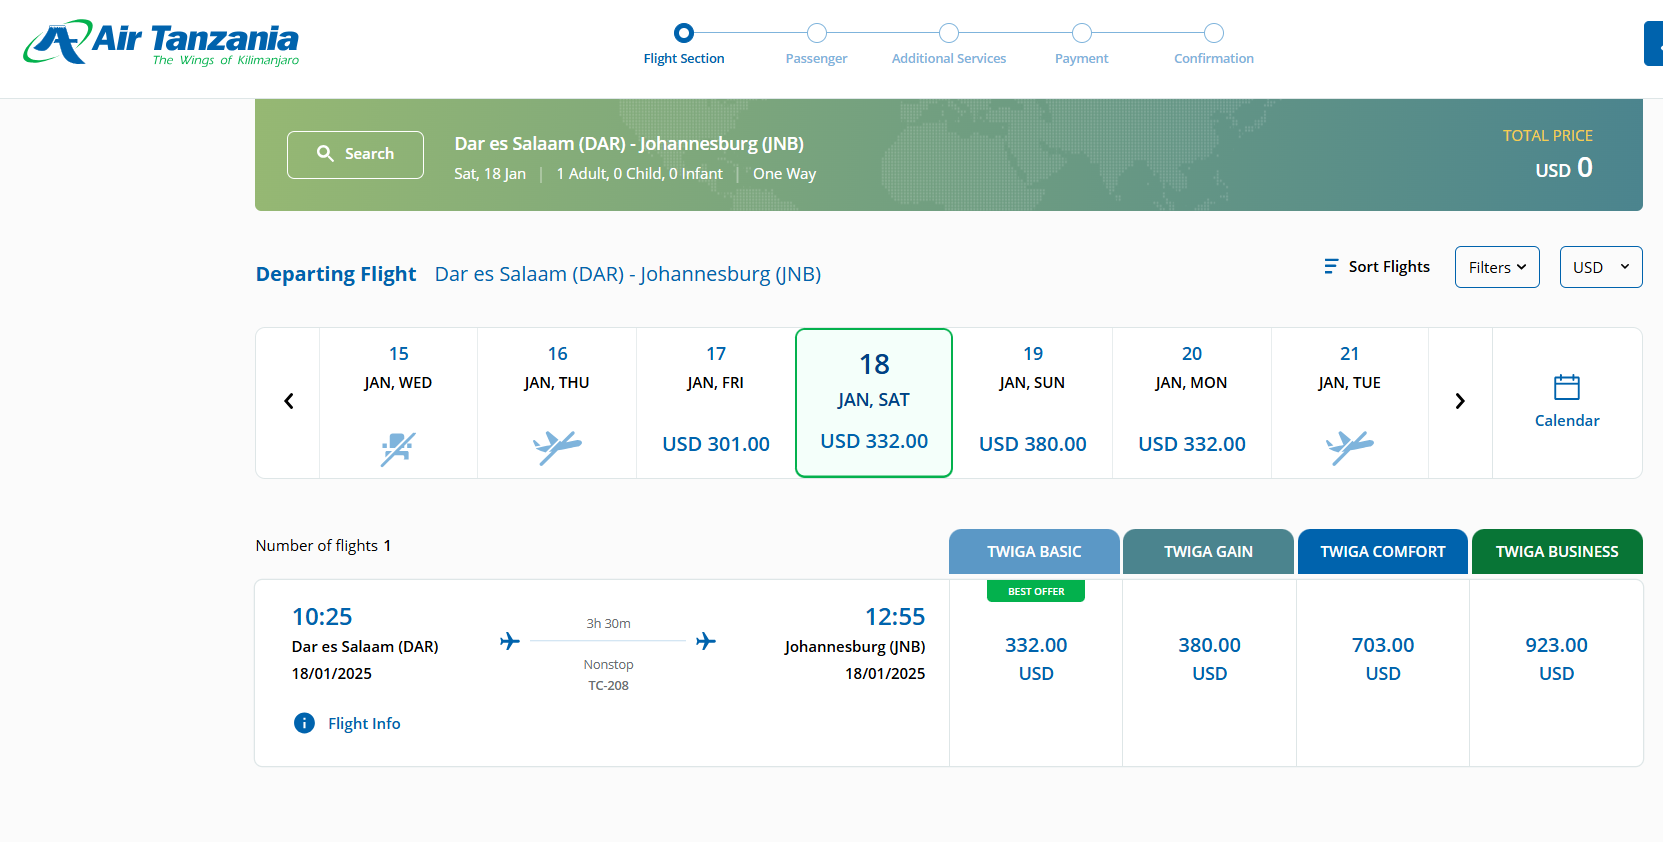Click the Air Tanzania logo
Viewport: 1663px width, 842px height.
(161, 43)
